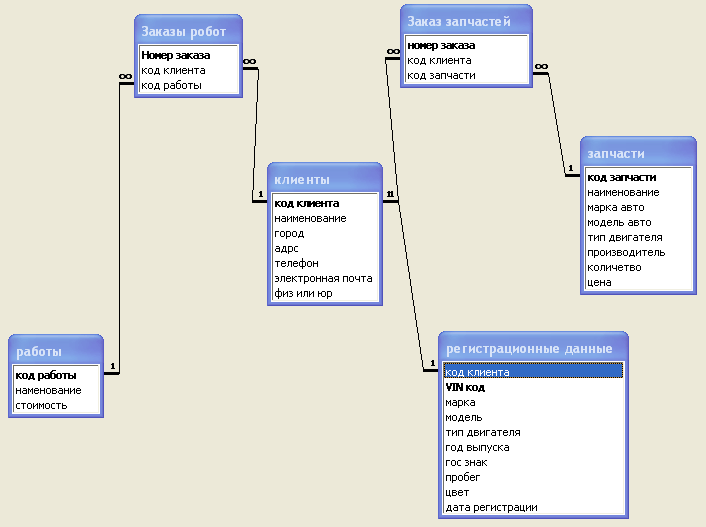The image size is (706, 527).
Task: Select the дата регистрации field
Action: (x=533, y=507)
